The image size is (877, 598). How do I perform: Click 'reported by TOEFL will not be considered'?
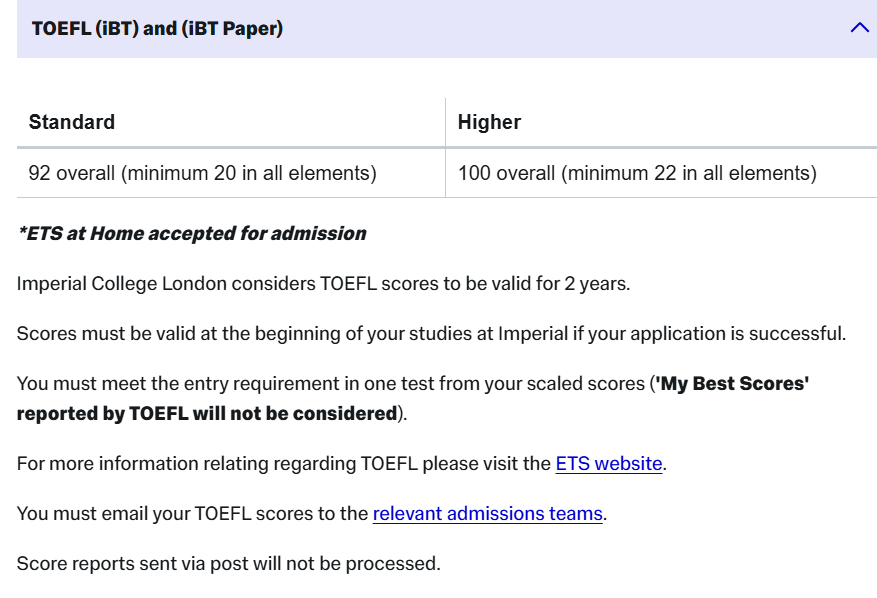(207, 413)
